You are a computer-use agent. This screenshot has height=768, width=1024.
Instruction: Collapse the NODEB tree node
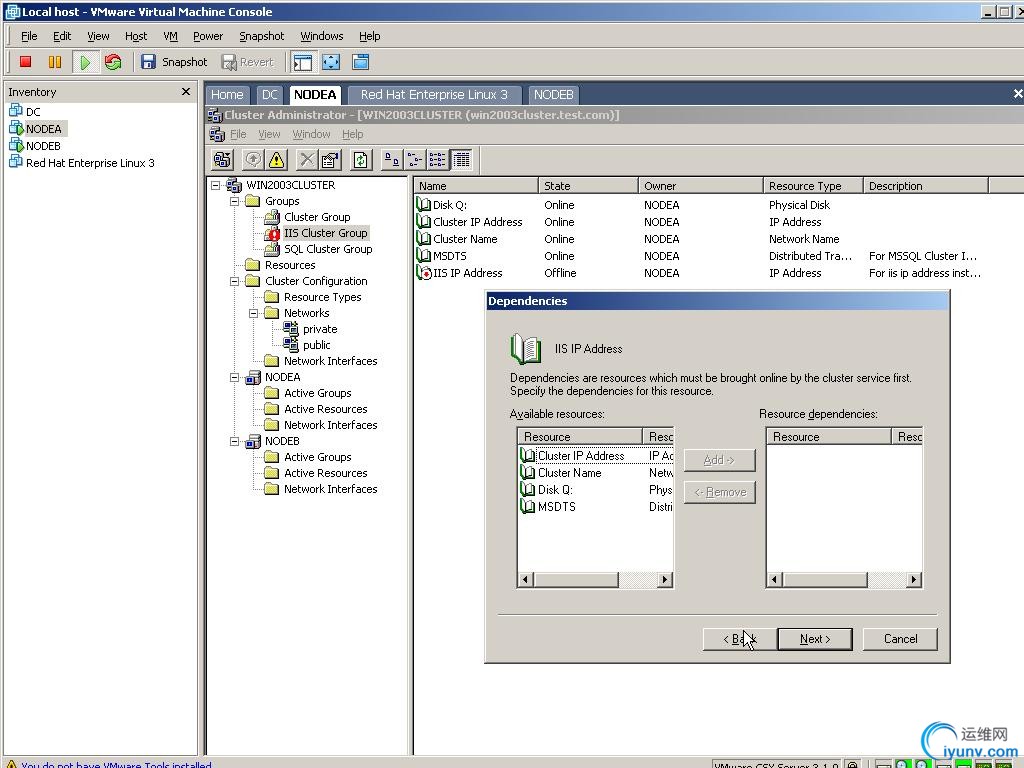(234, 441)
